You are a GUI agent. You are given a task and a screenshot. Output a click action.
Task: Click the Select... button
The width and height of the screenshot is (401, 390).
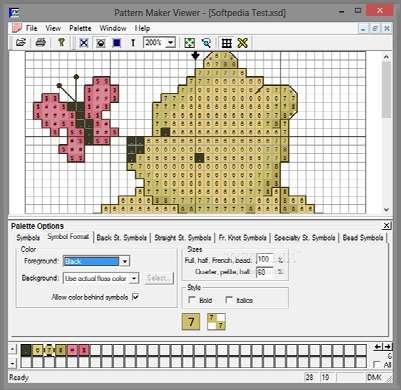click(159, 278)
